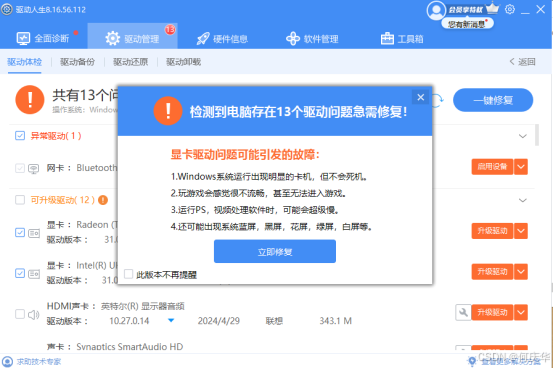This screenshot has height=368, width=554.
Task: Click the 查看更多解决方案 link at bottom right
Action: pos(511,361)
